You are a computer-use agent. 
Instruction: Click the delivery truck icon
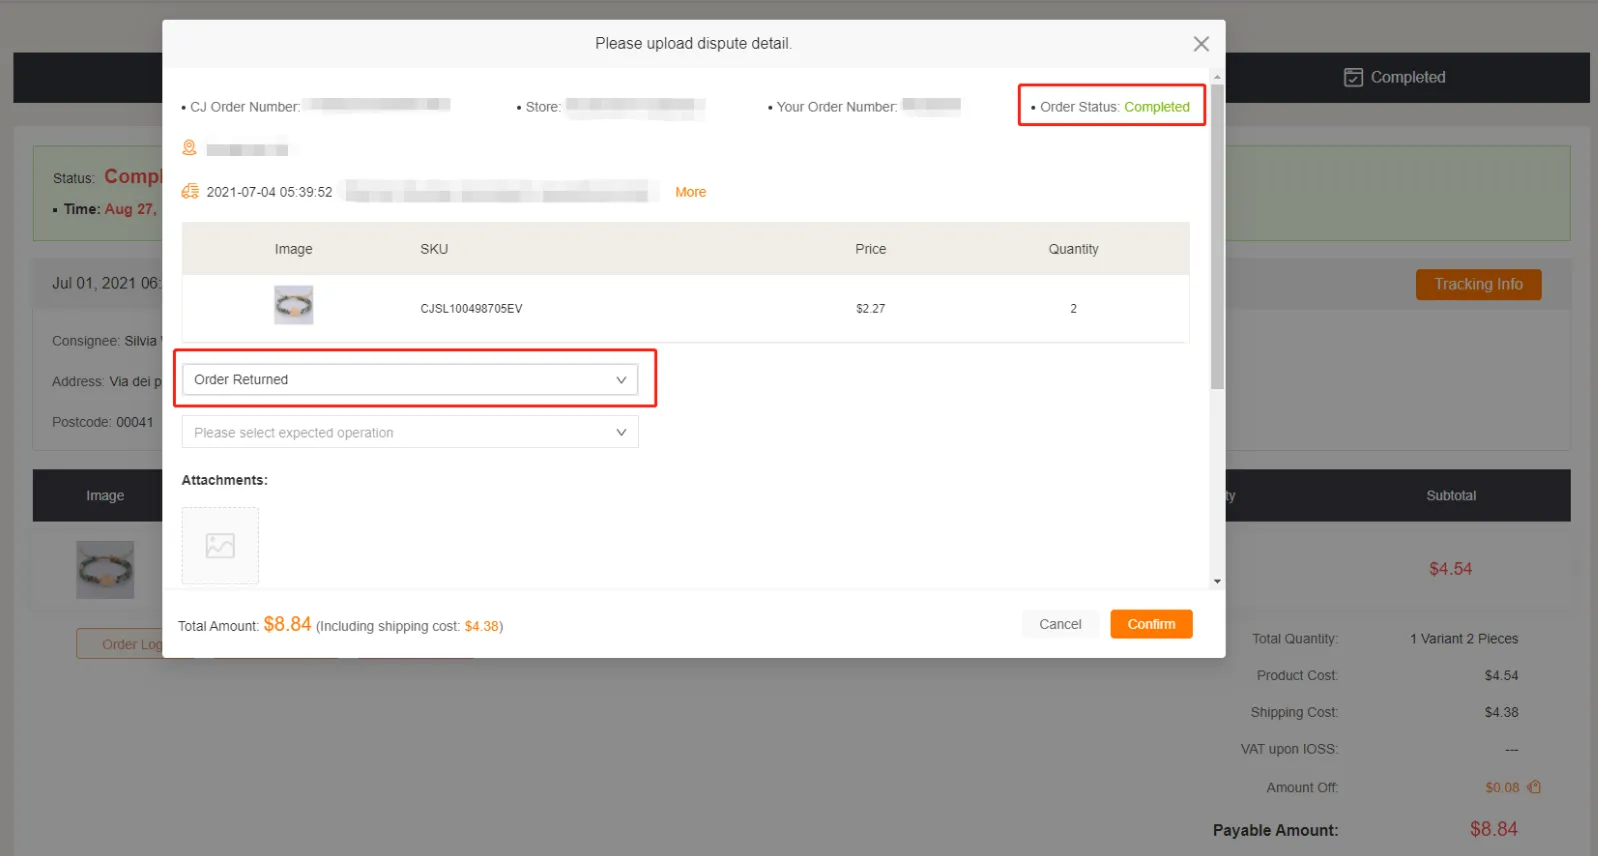coord(190,191)
